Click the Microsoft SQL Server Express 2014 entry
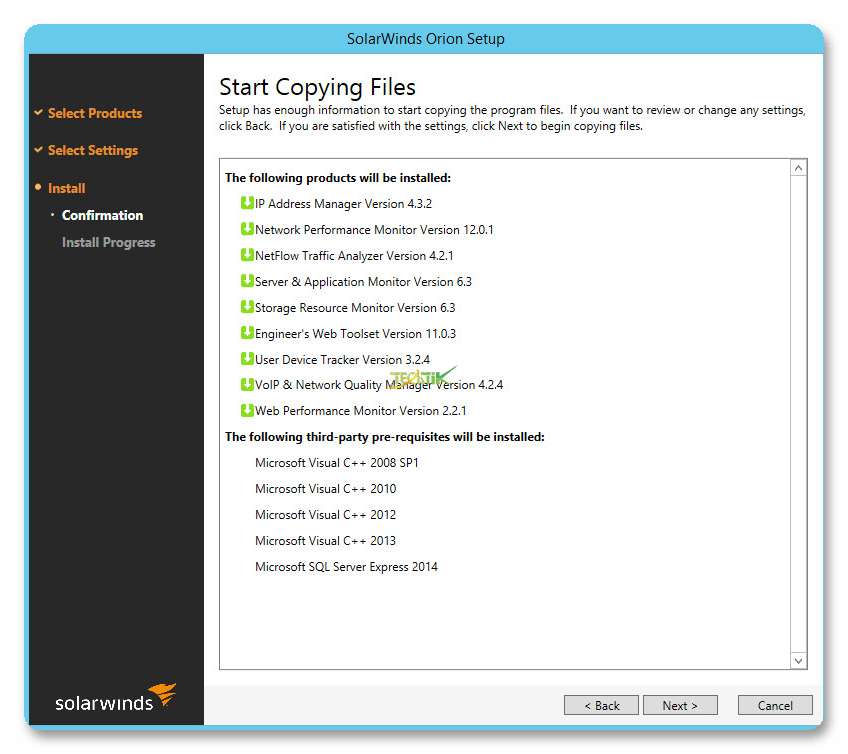848x754 pixels. tap(346, 567)
